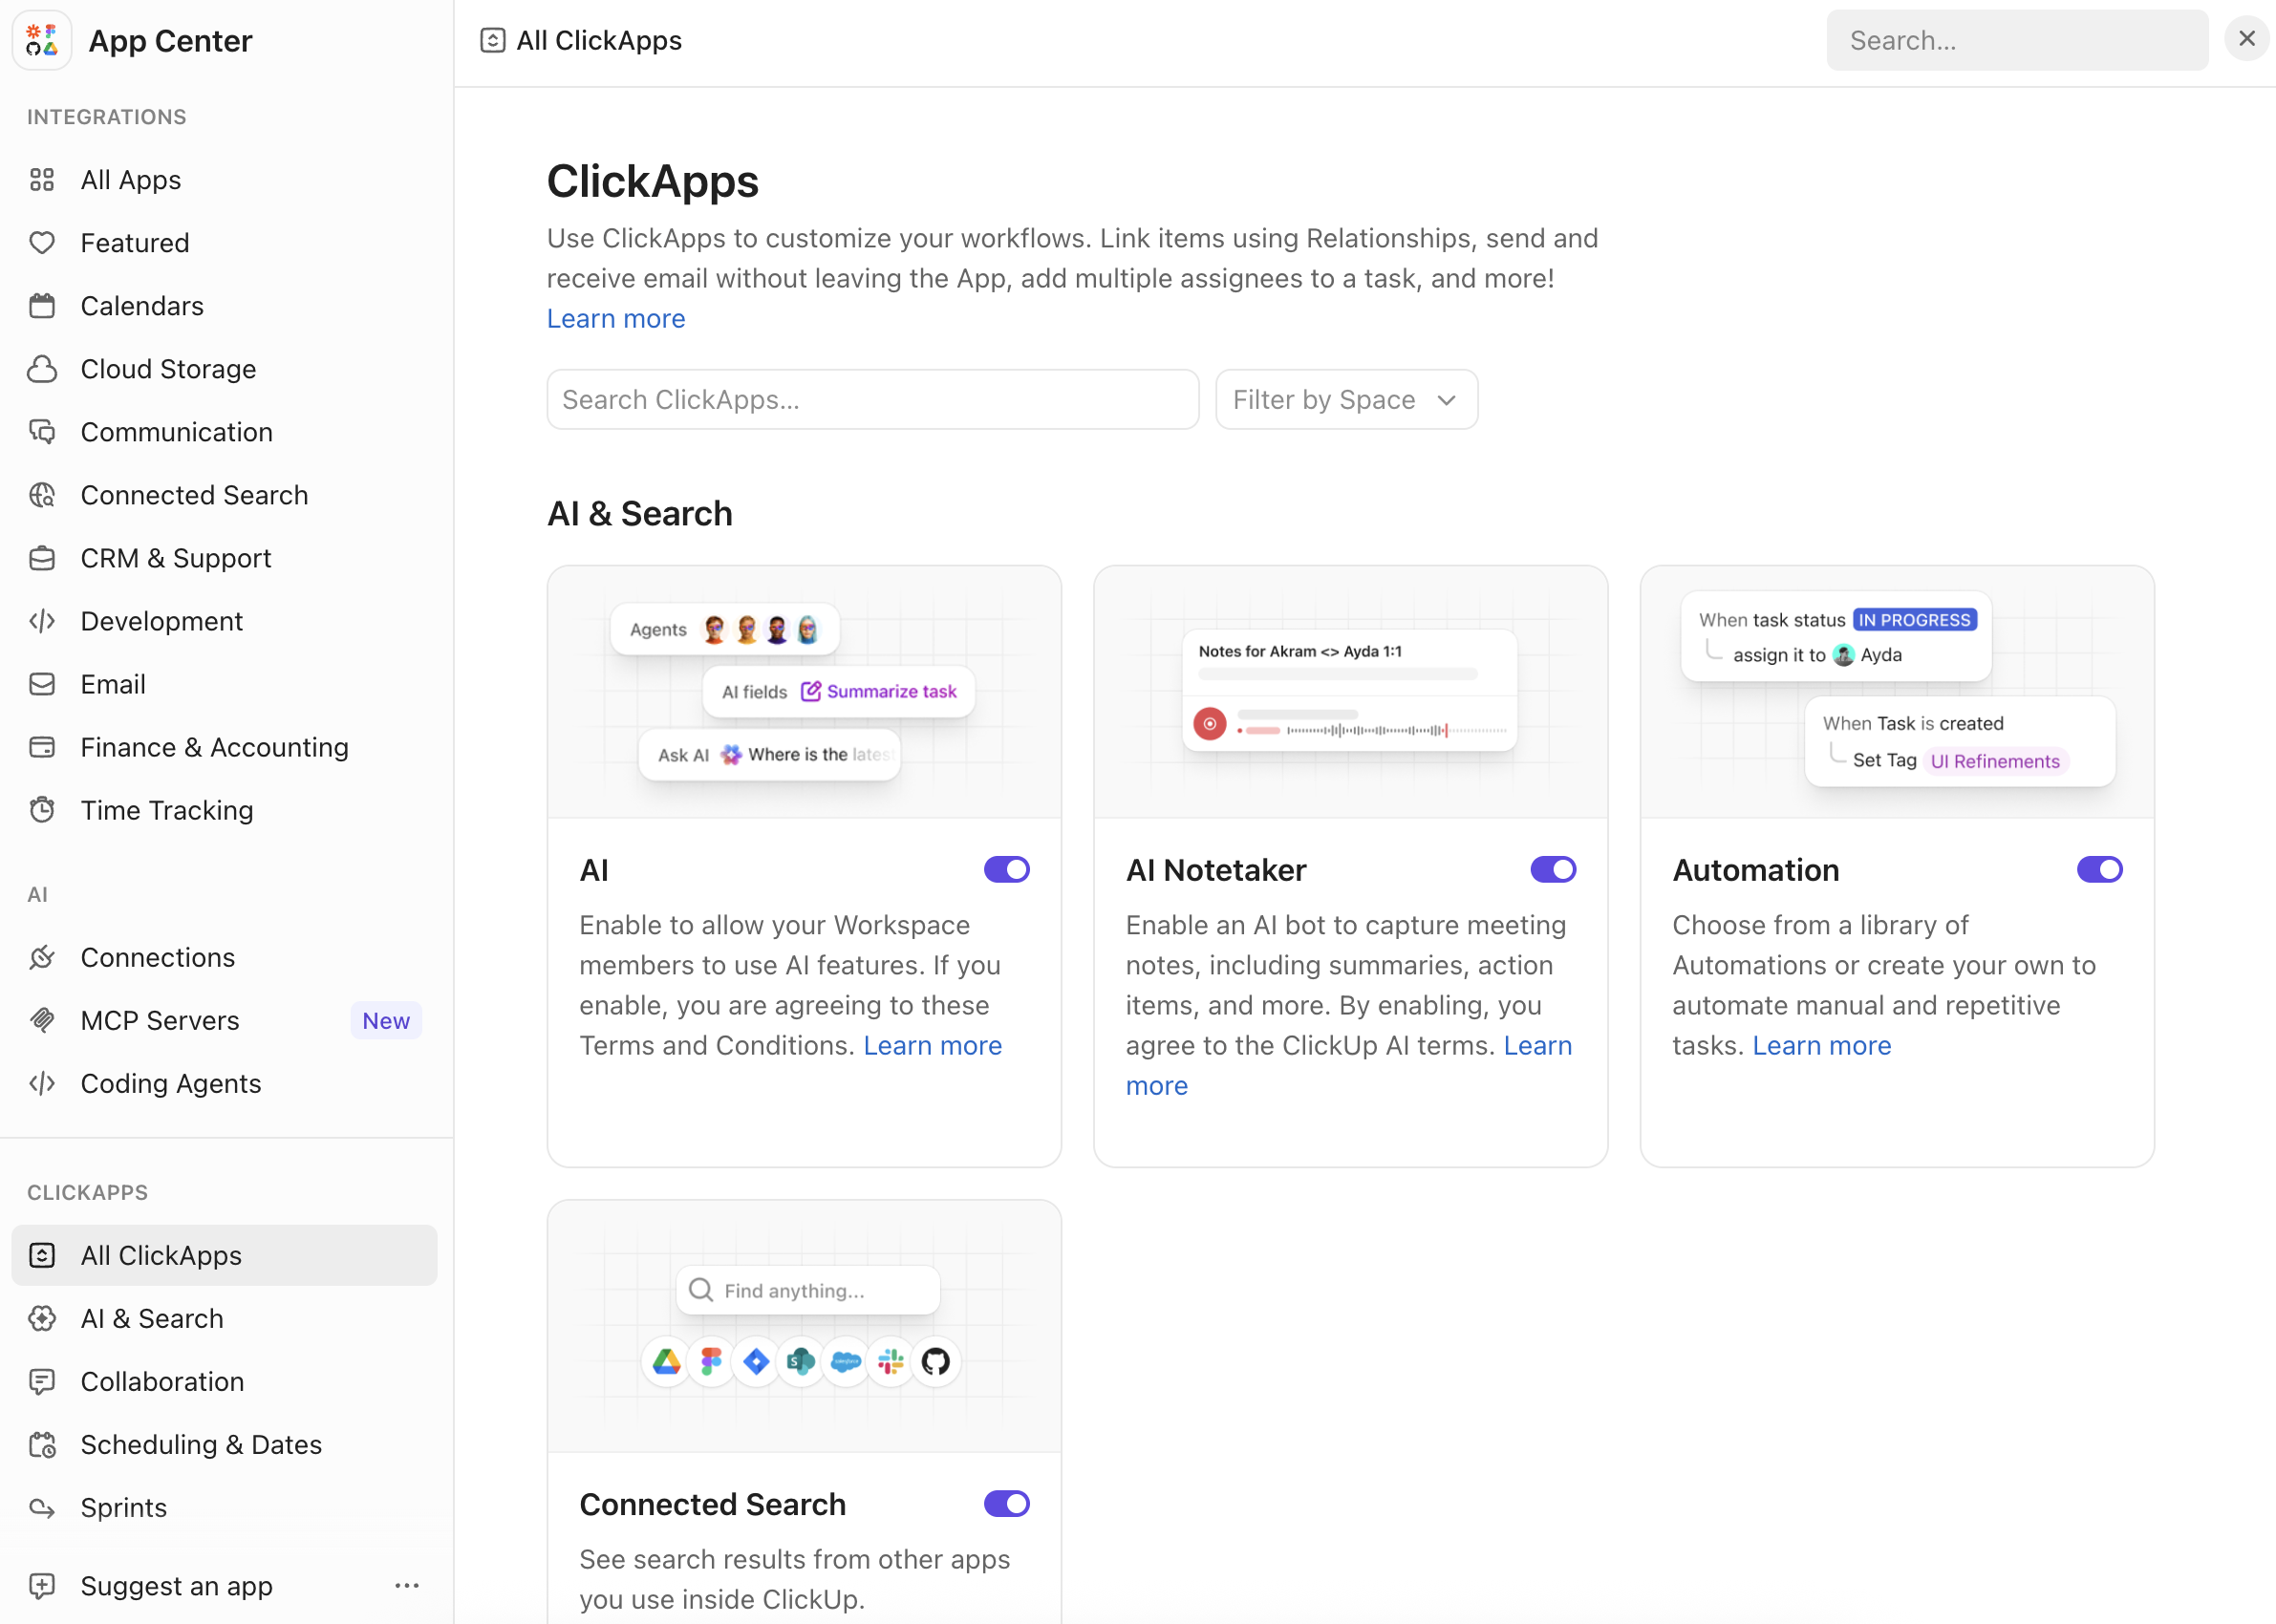Toggle the AI Notetaker switch
This screenshot has height=1624, width=2276.
(1553, 869)
